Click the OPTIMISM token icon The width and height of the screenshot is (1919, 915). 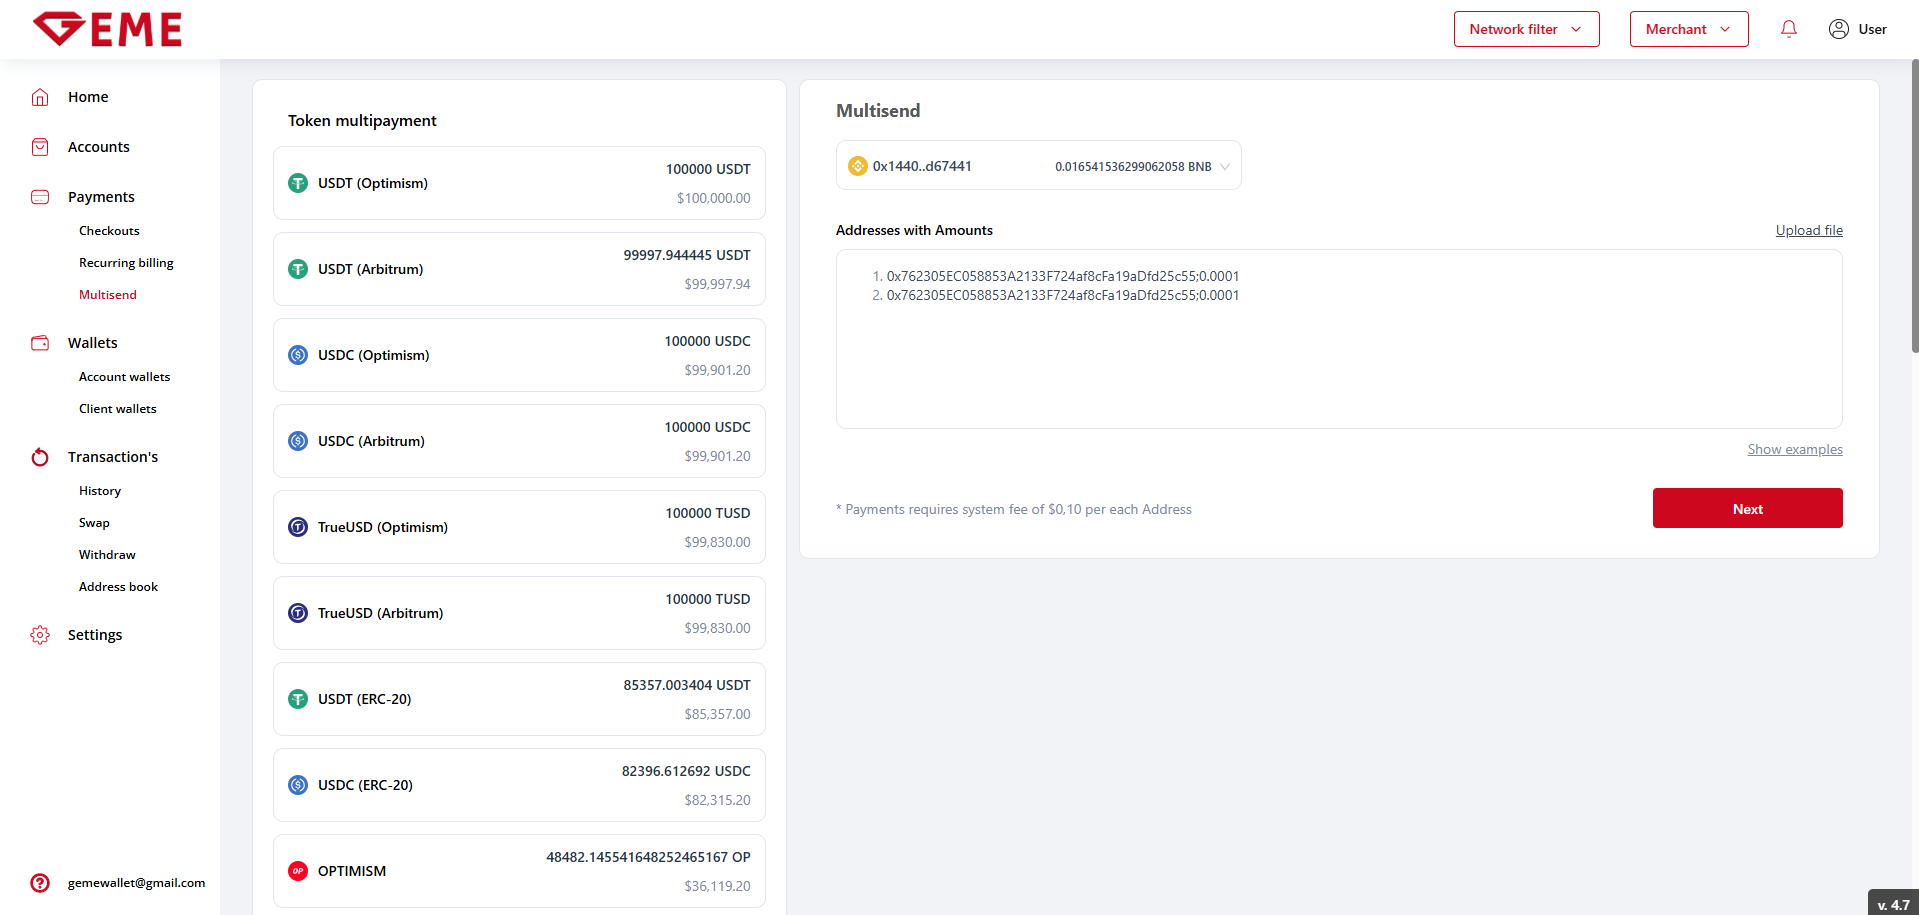click(x=298, y=871)
